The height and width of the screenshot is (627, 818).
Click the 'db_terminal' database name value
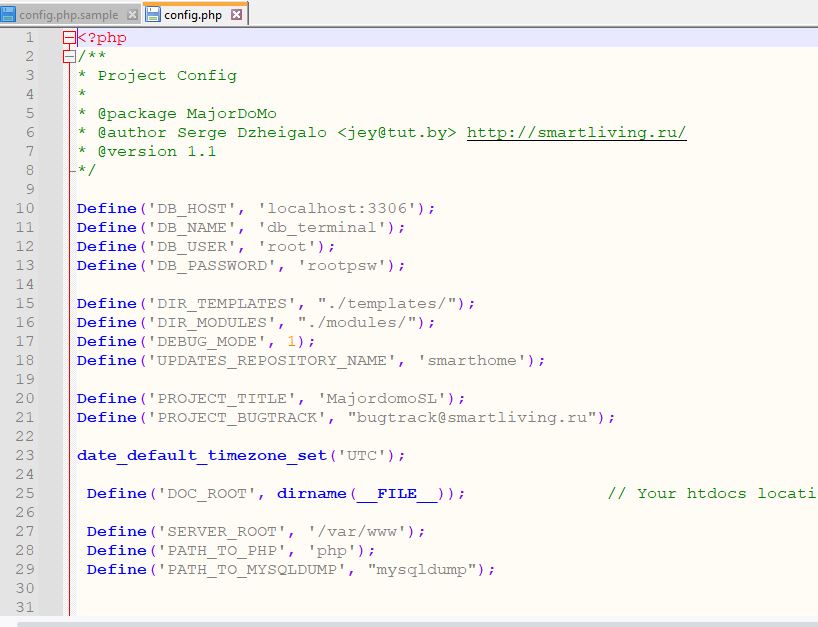coord(331,228)
